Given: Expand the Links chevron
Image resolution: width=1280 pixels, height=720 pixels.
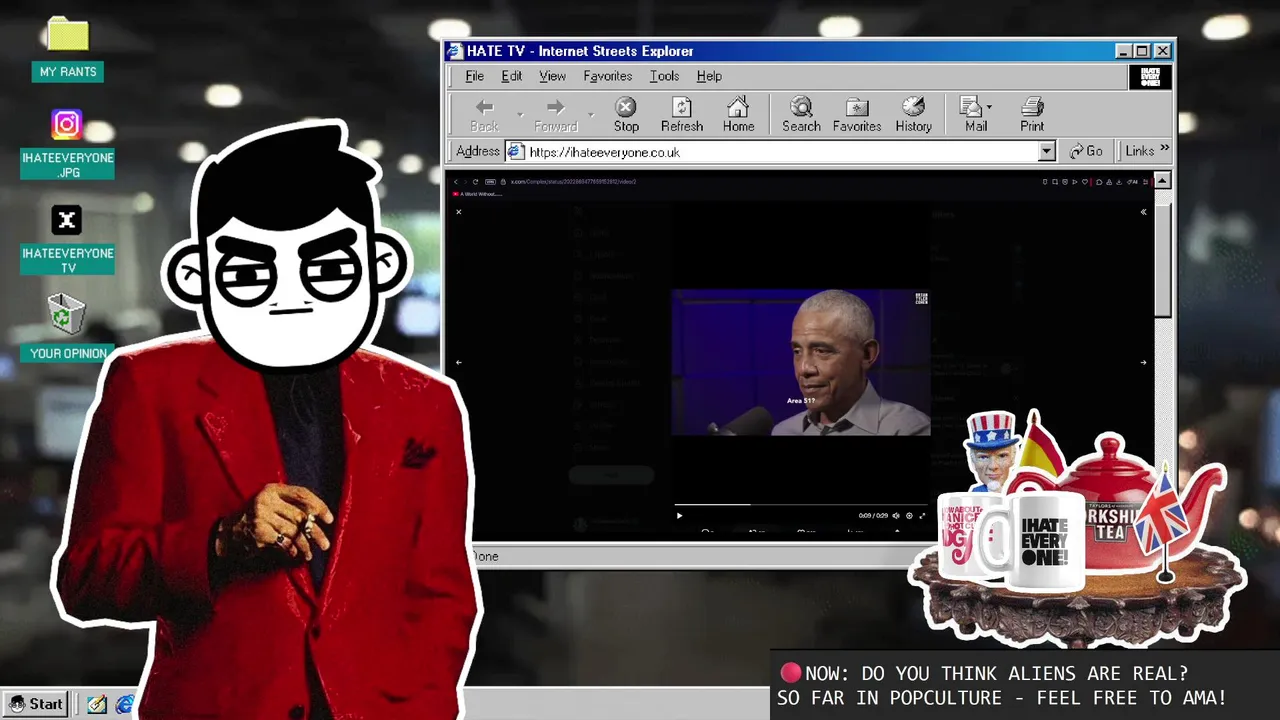Looking at the screenshot, I should coord(1165,150).
